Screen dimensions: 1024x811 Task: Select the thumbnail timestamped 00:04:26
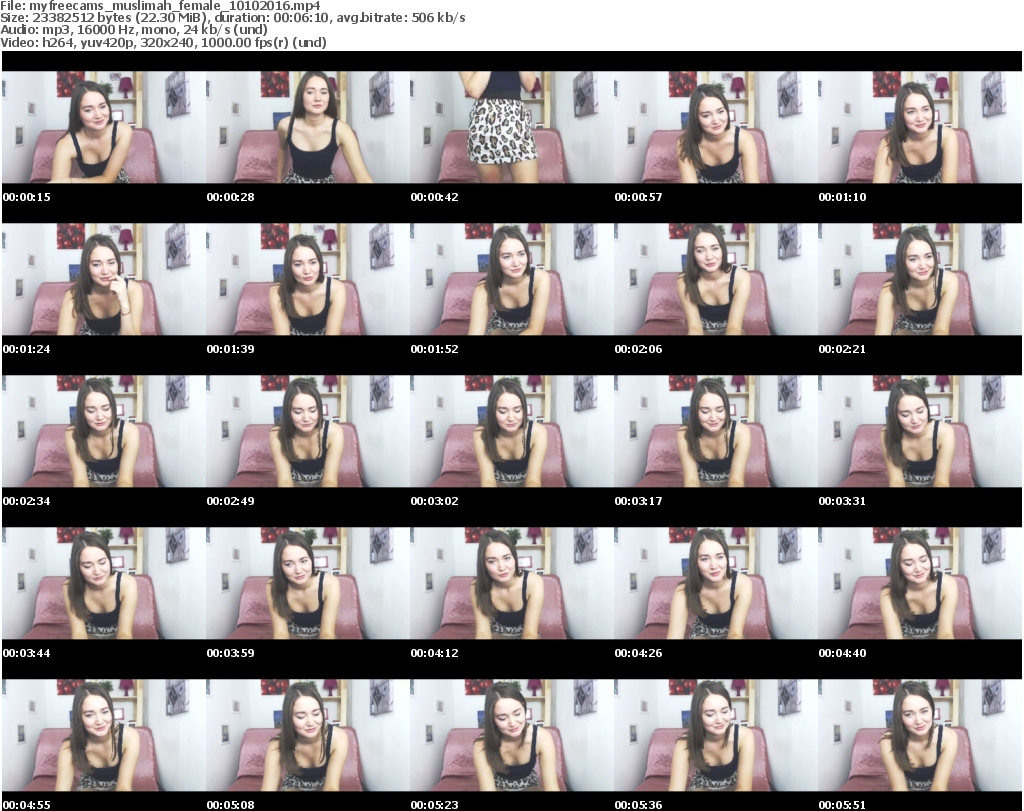click(716, 583)
